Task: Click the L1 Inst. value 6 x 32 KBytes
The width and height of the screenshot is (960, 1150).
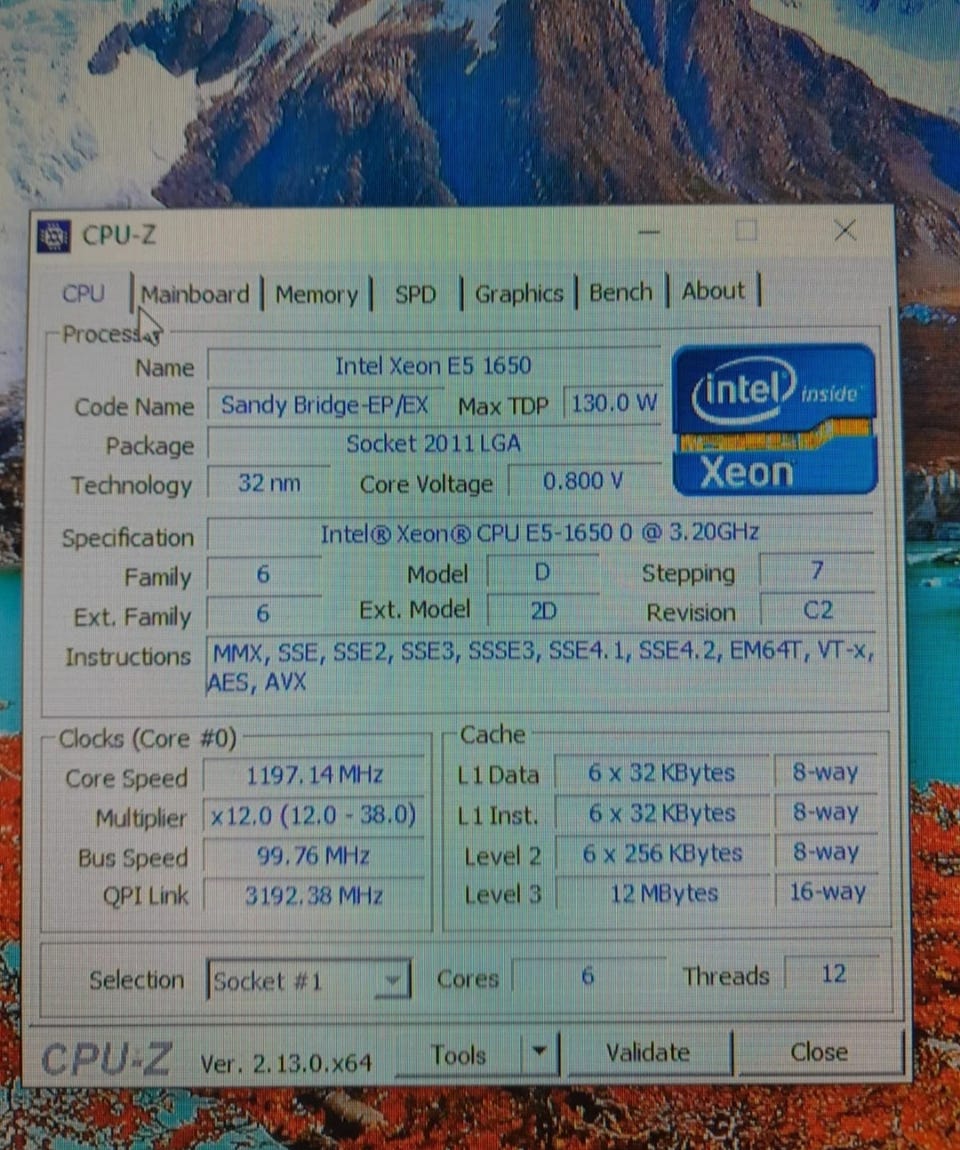Action: tap(662, 813)
